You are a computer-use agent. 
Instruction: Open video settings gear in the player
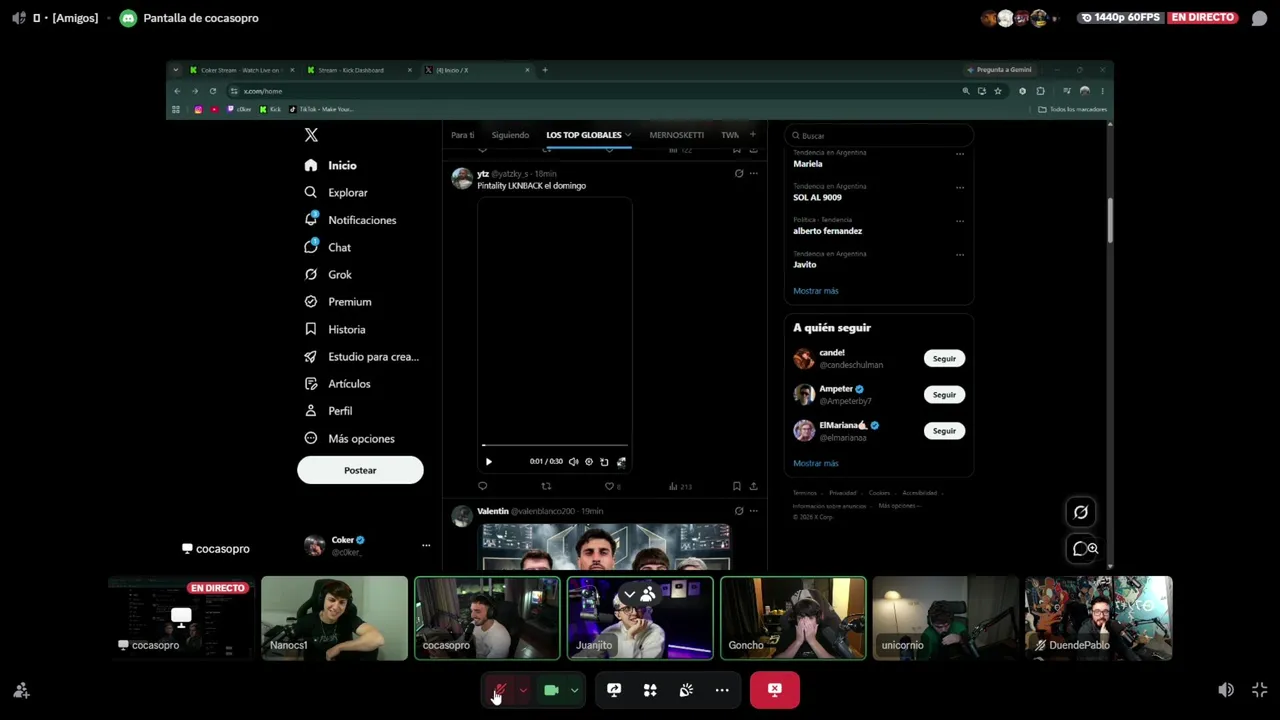tap(589, 462)
